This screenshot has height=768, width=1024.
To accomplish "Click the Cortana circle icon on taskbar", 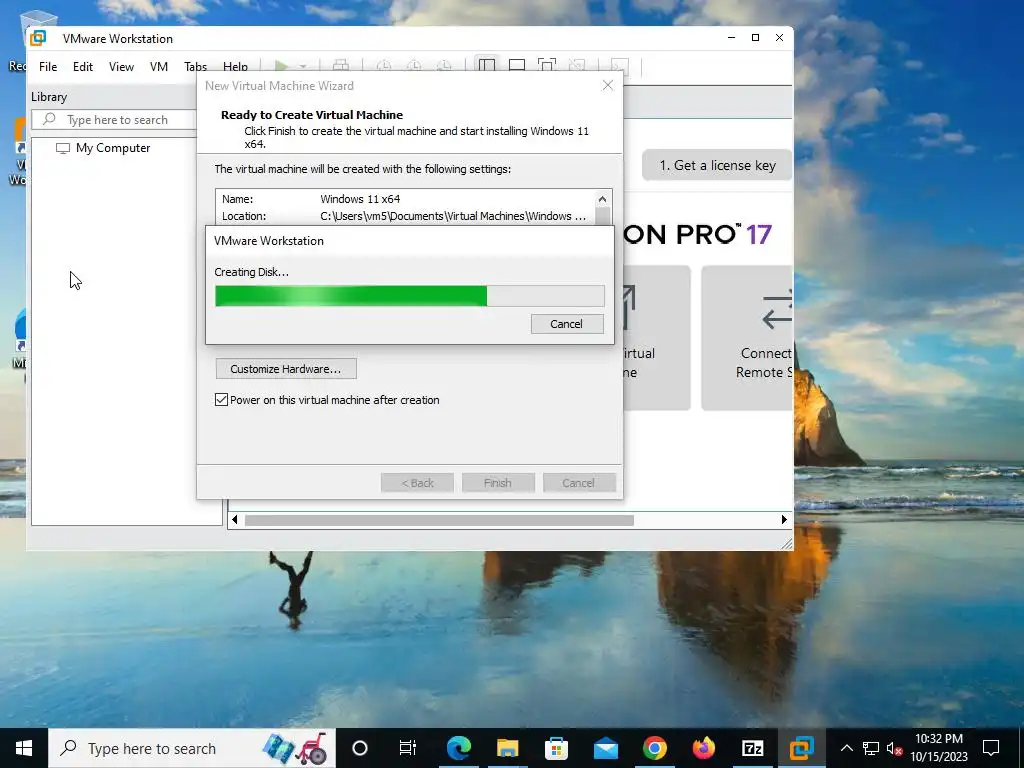I will (x=360, y=748).
